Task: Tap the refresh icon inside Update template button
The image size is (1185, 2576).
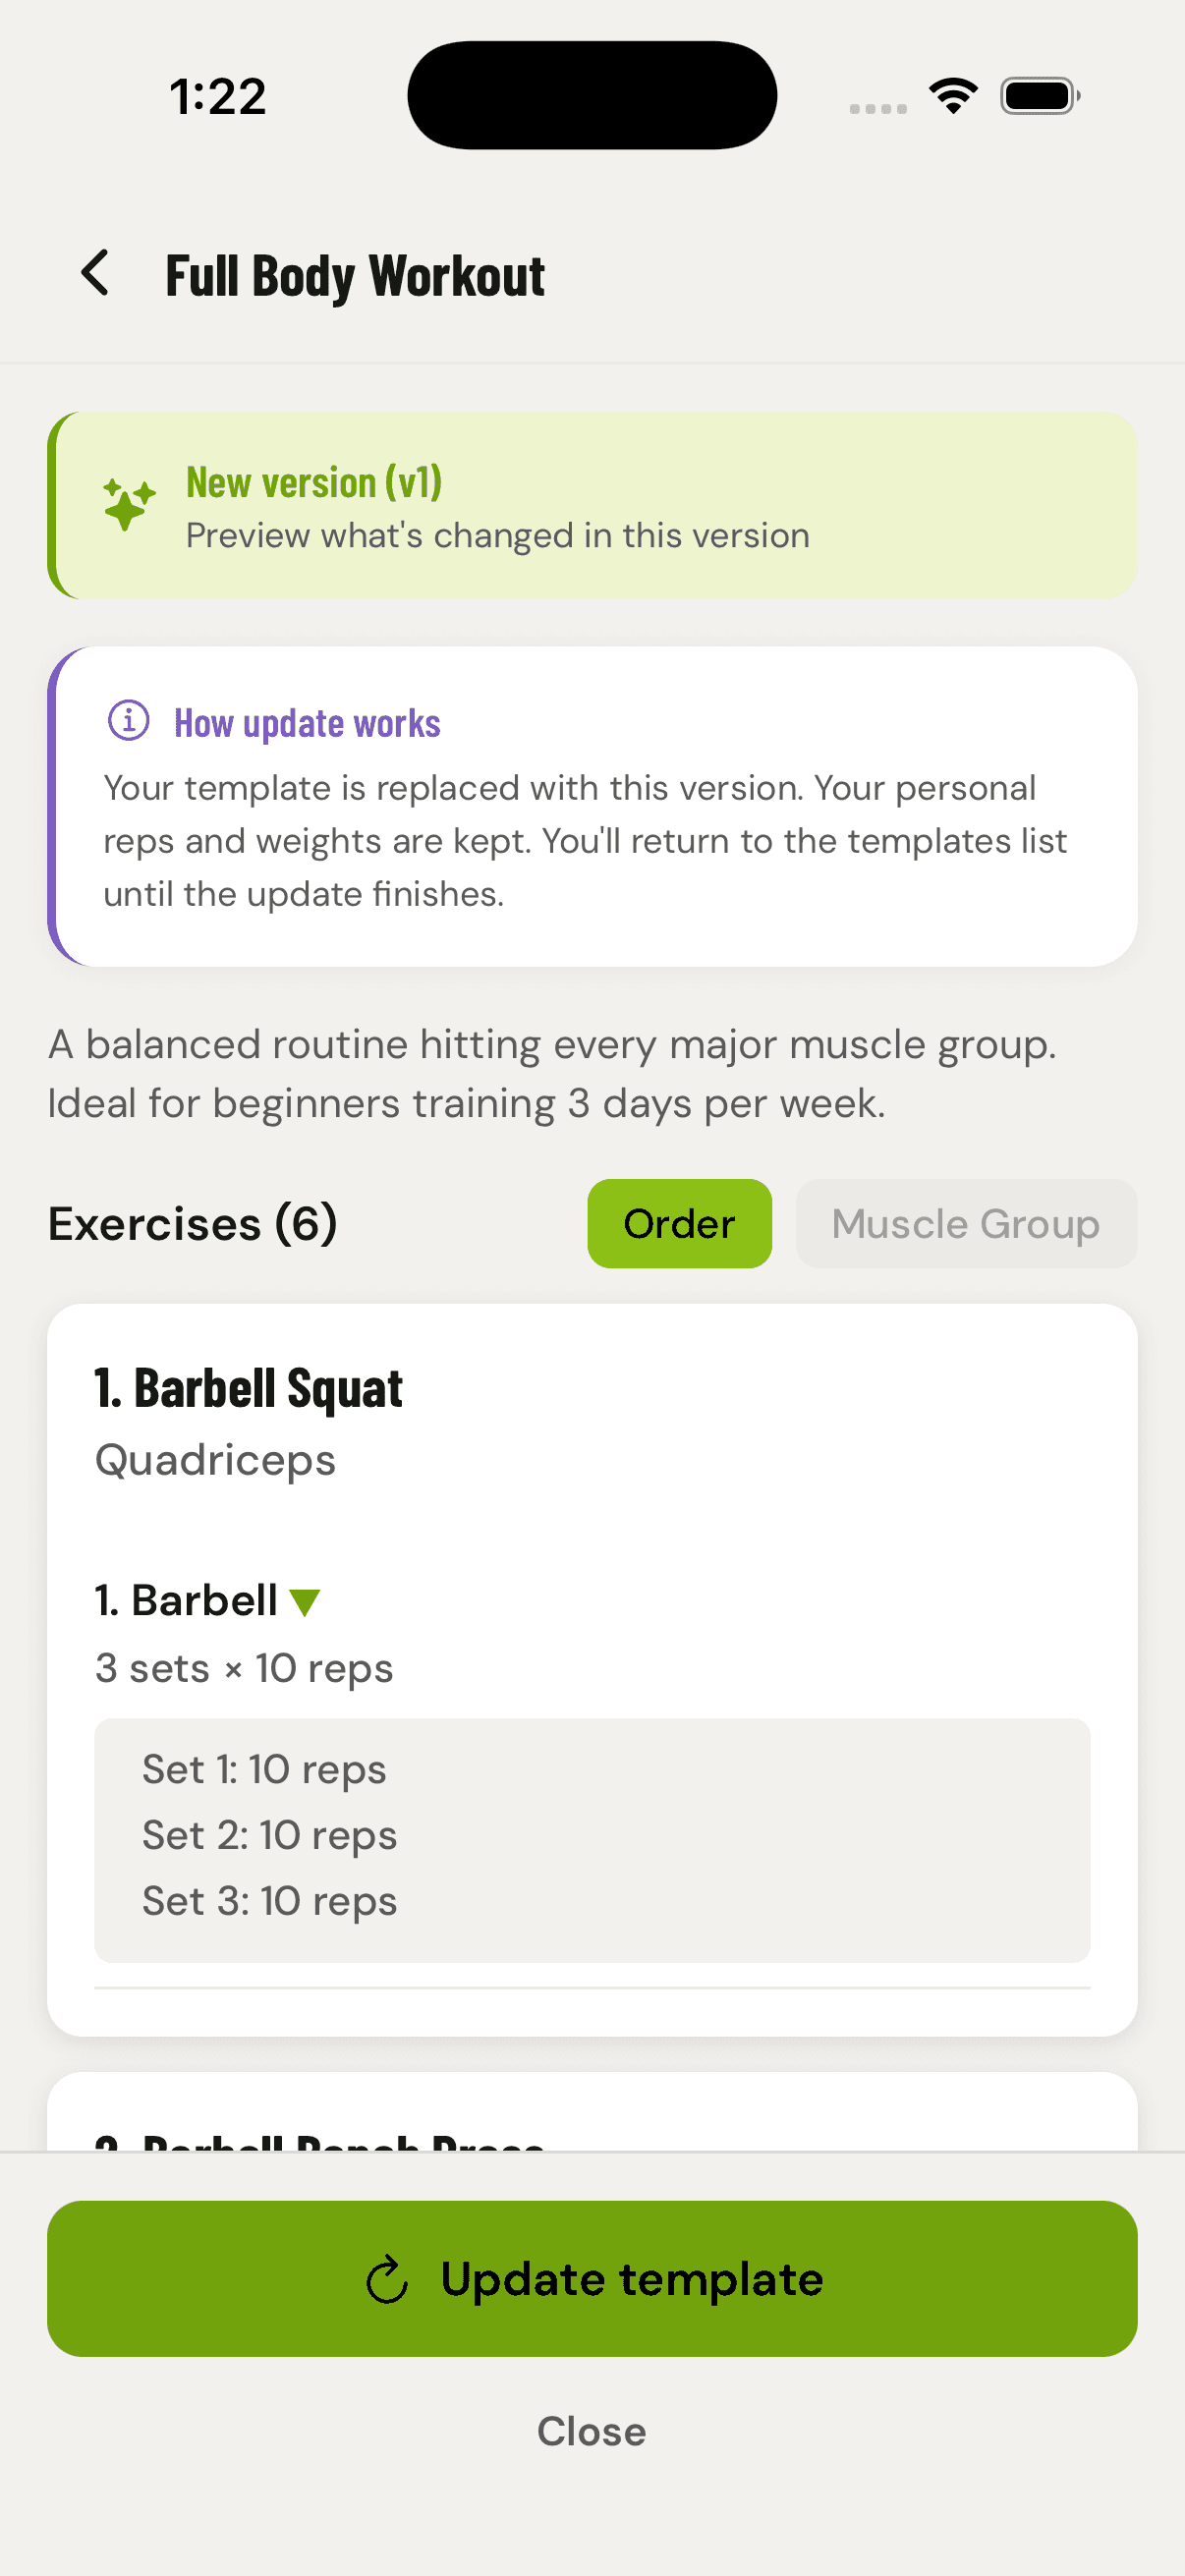Action: click(x=387, y=2280)
